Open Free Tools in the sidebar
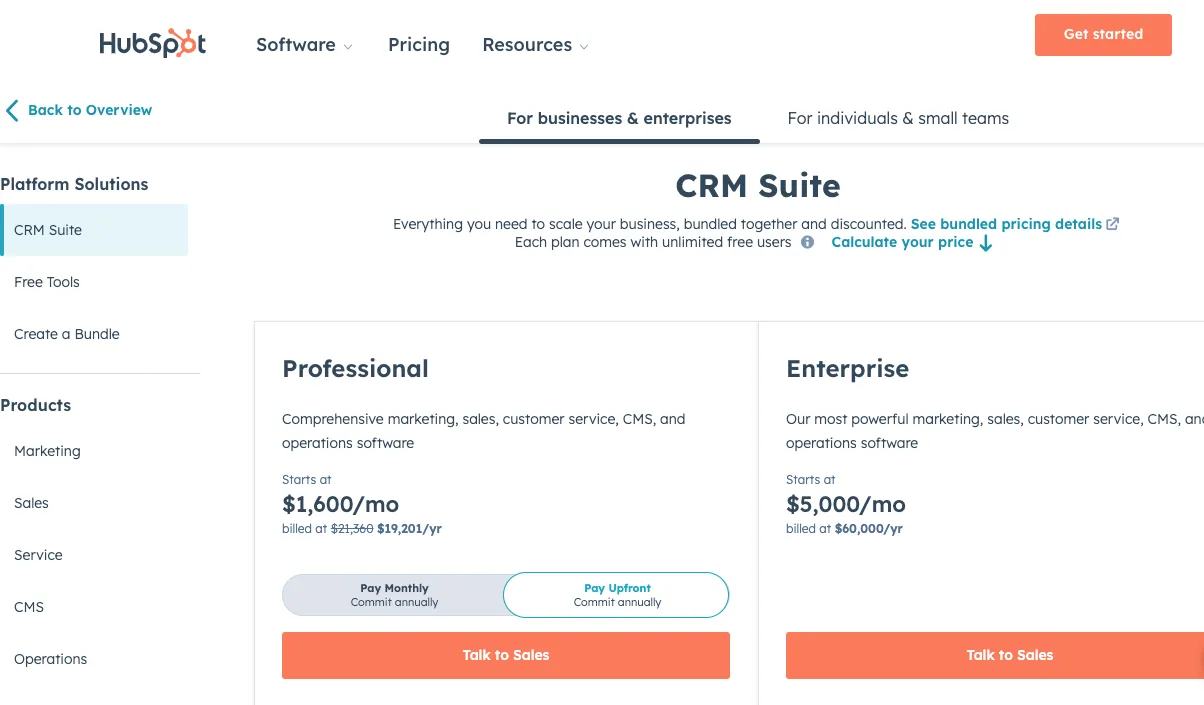1204x705 pixels. [47, 282]
